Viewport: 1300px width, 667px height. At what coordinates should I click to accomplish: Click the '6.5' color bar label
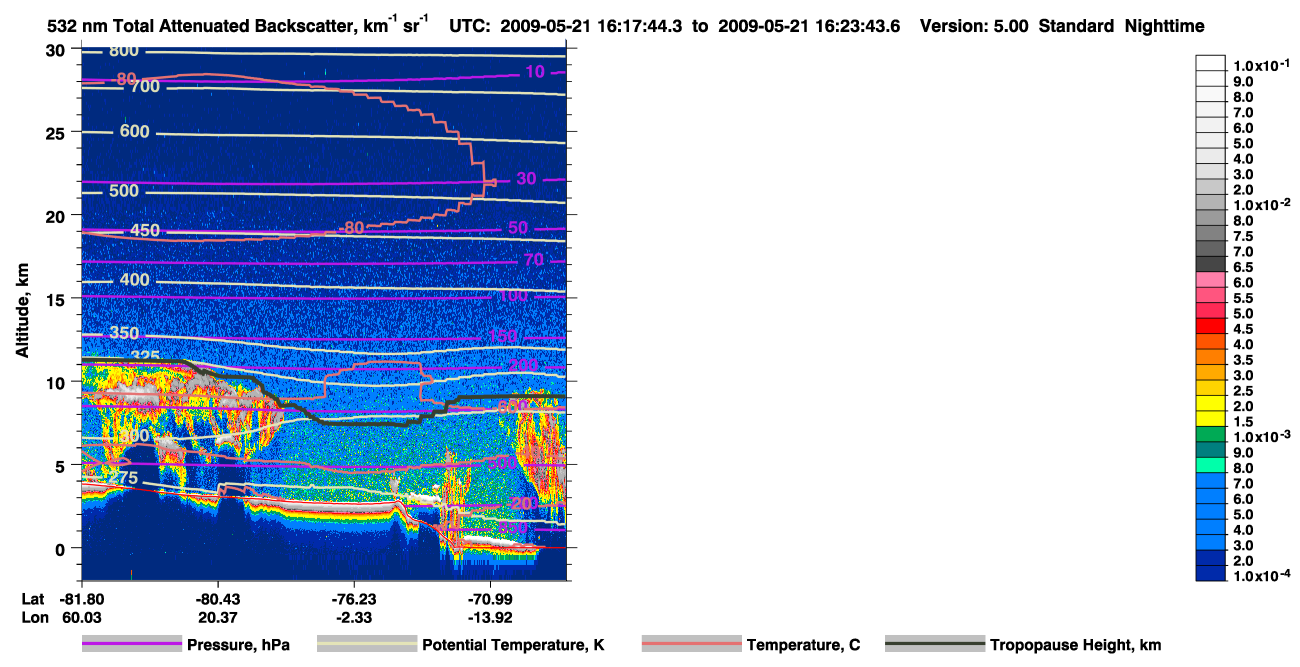pos(1244,266)
